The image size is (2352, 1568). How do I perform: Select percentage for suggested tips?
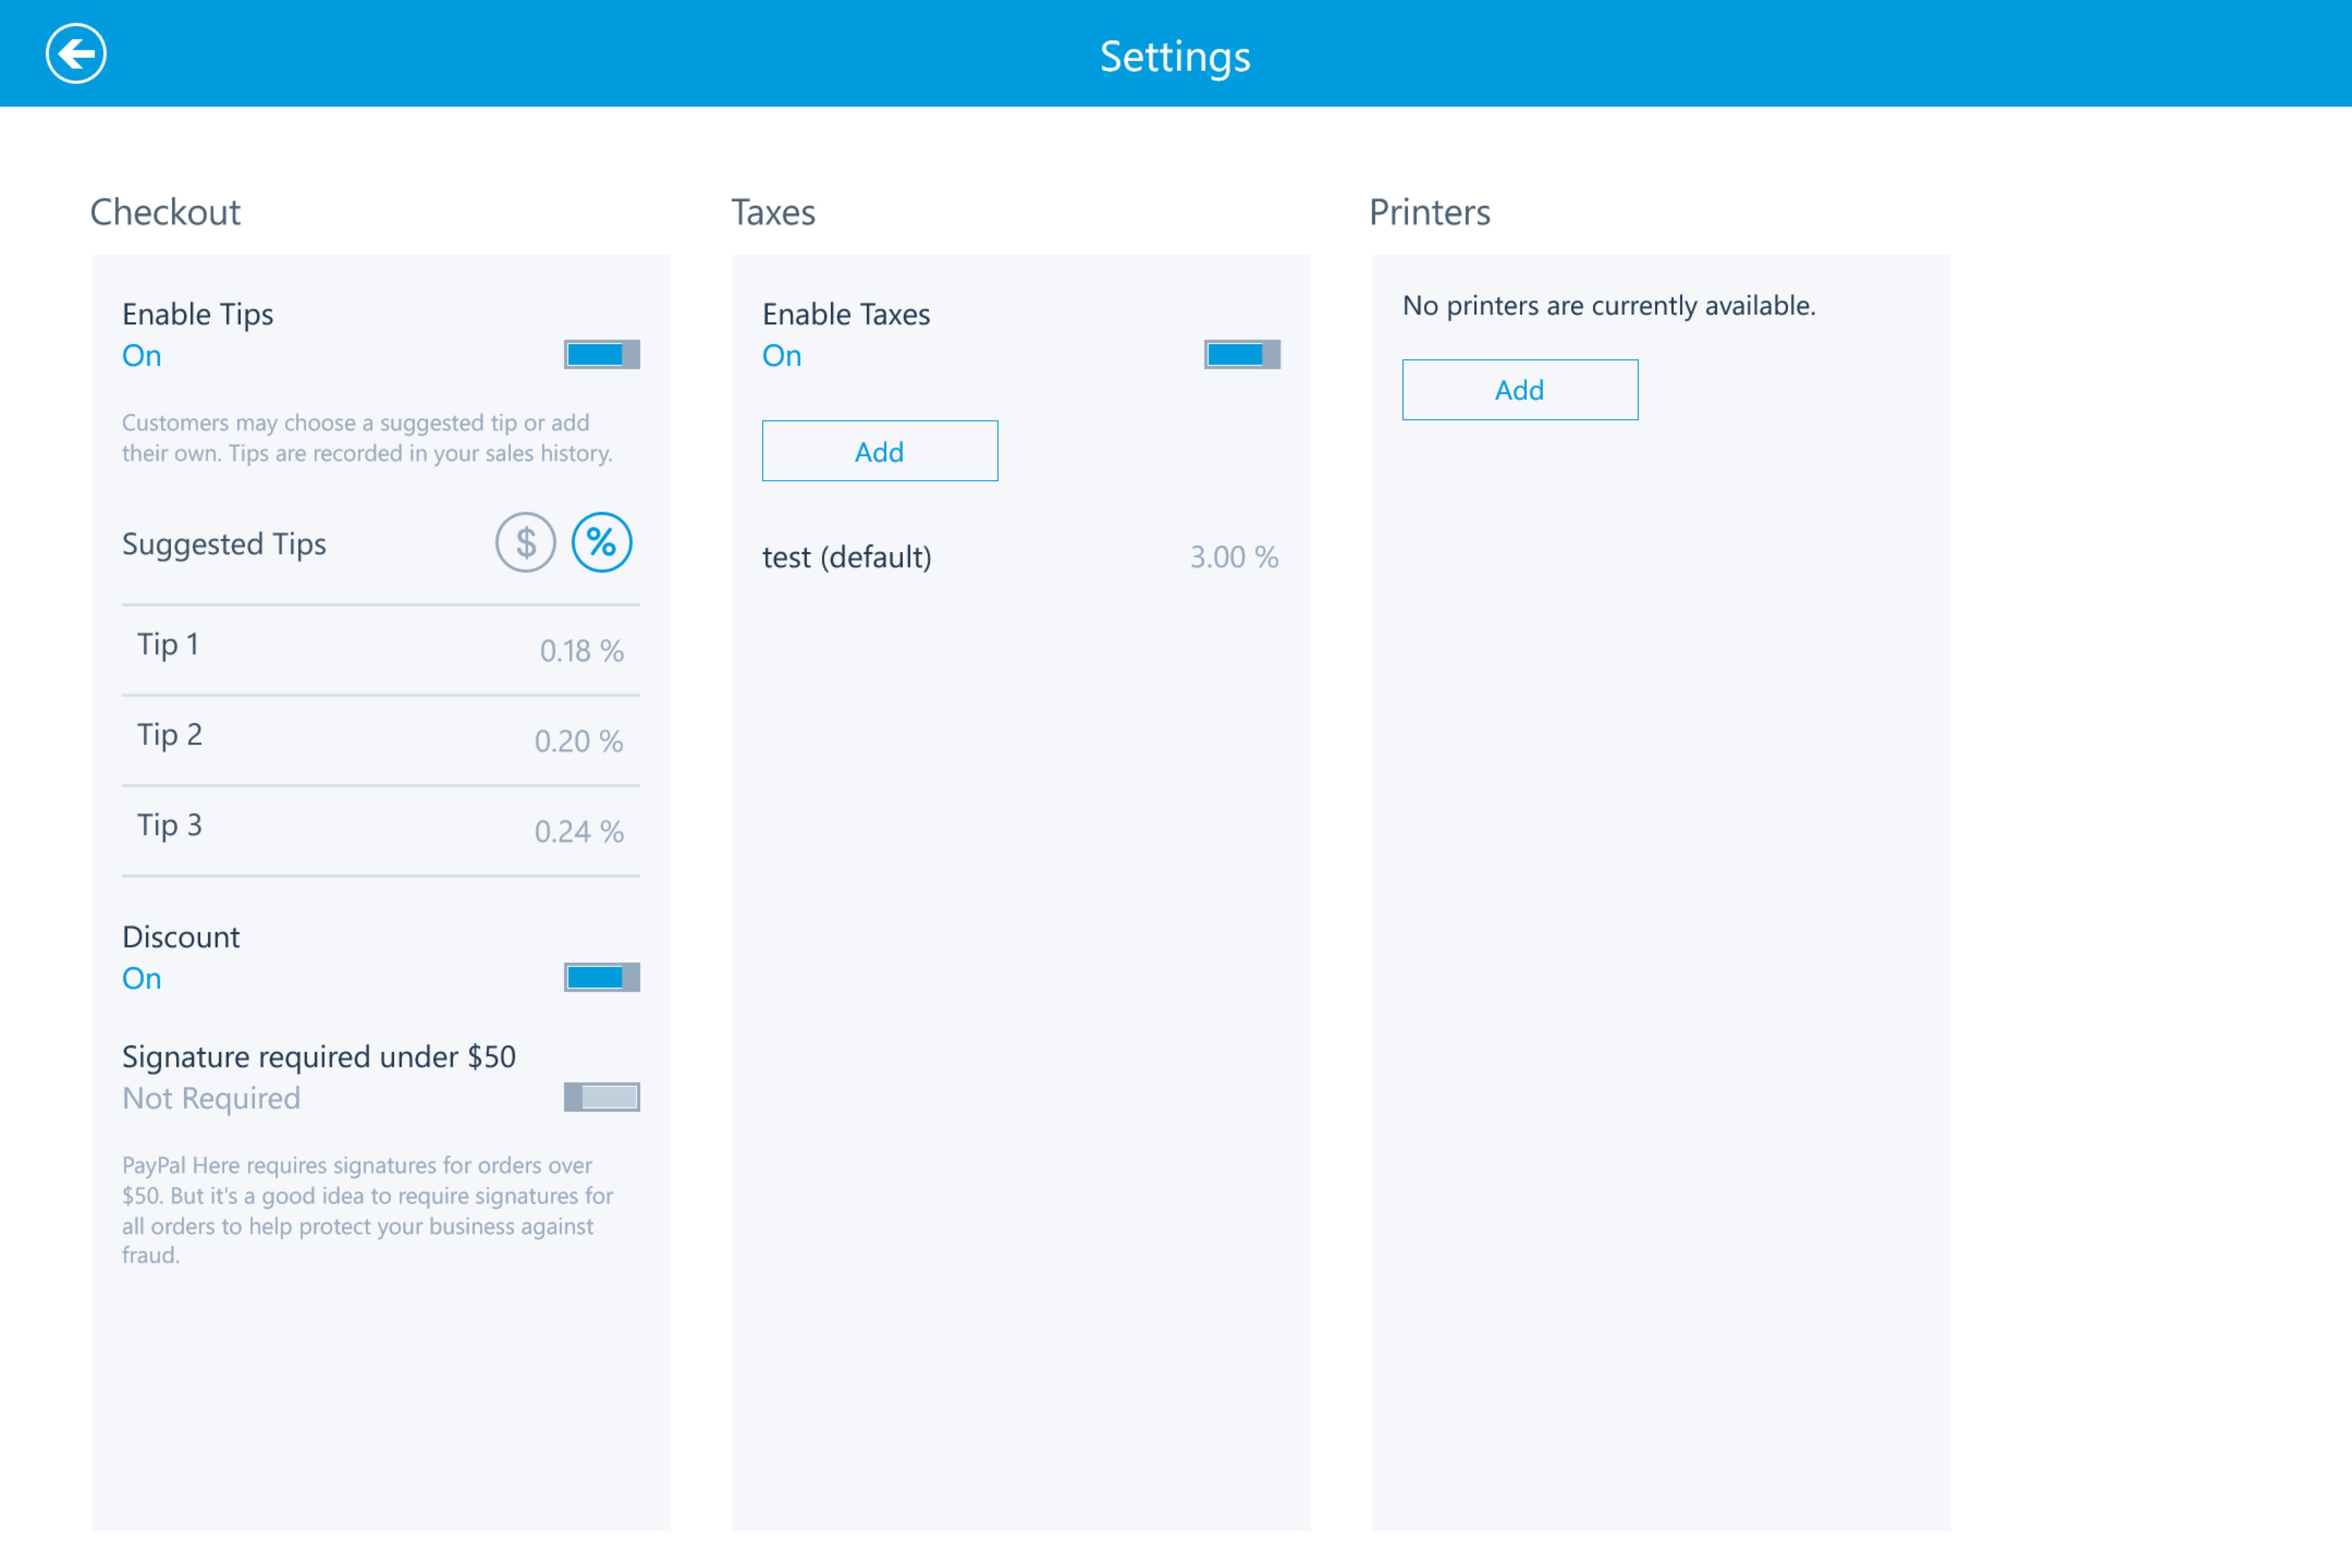pyautogui.click(x=602, y=543)
